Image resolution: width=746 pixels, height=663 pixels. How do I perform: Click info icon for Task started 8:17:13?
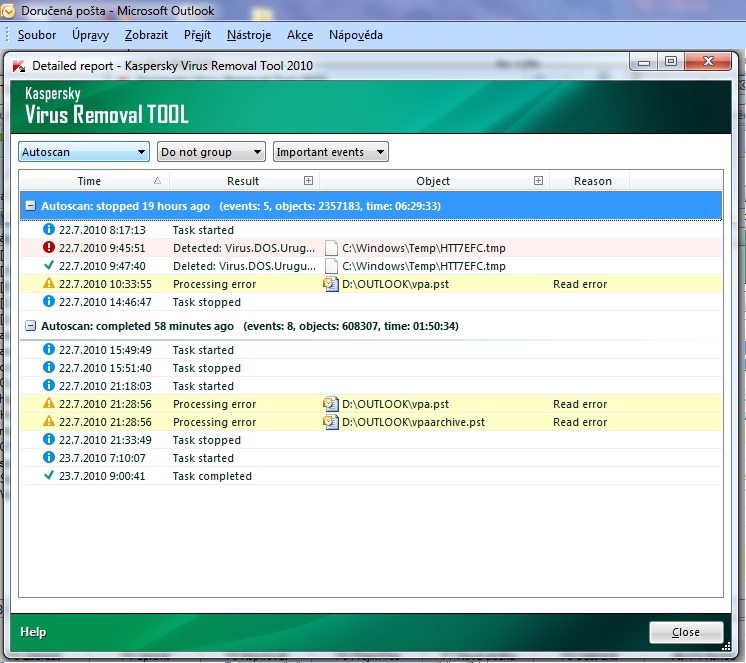click(49, 230)
